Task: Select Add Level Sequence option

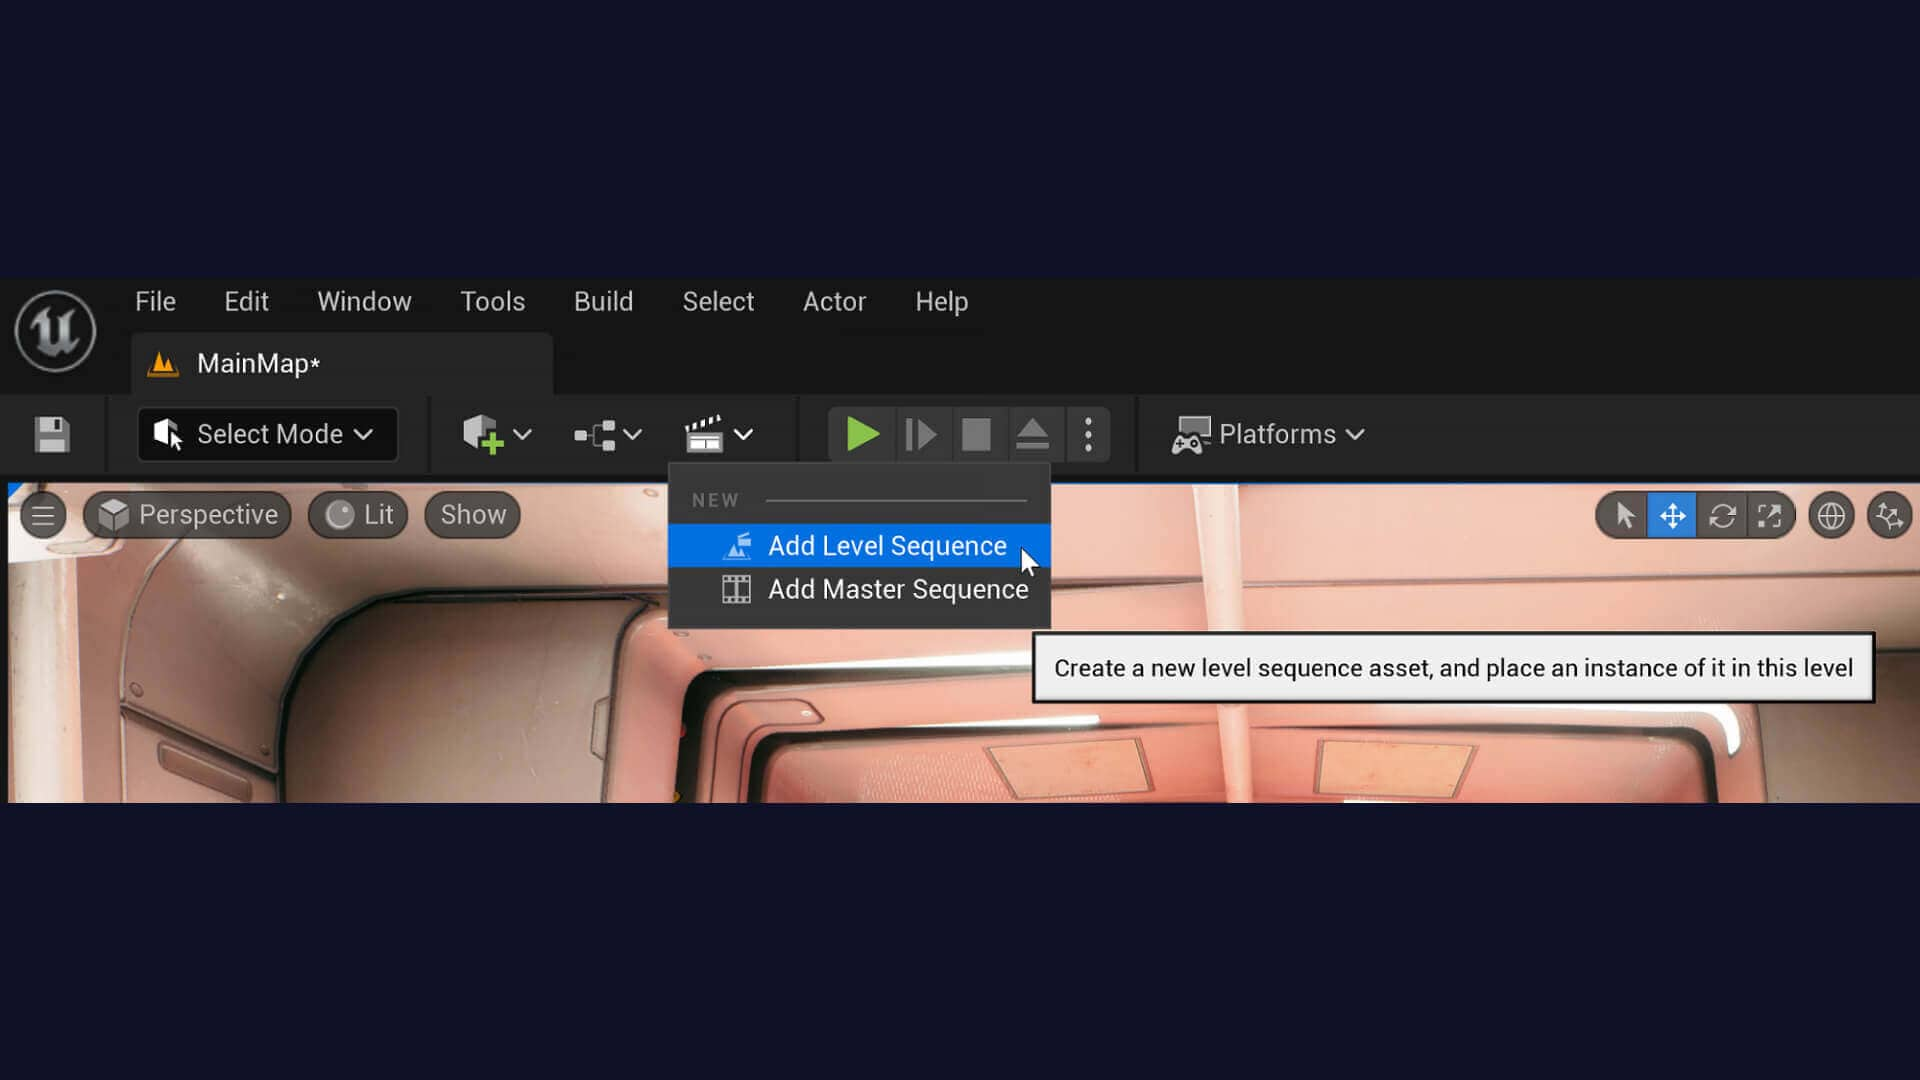Action: coord(887,545)
